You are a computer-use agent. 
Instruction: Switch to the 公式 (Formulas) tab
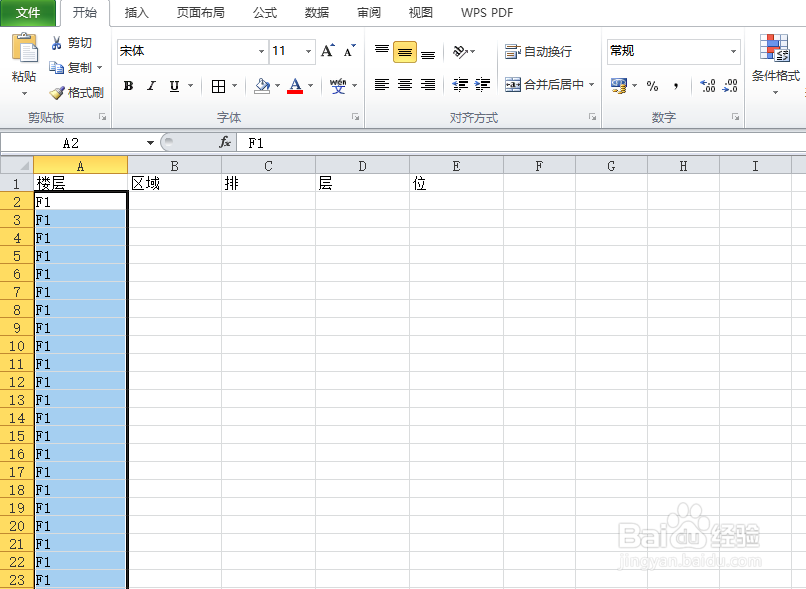click(x=265, y=13)
